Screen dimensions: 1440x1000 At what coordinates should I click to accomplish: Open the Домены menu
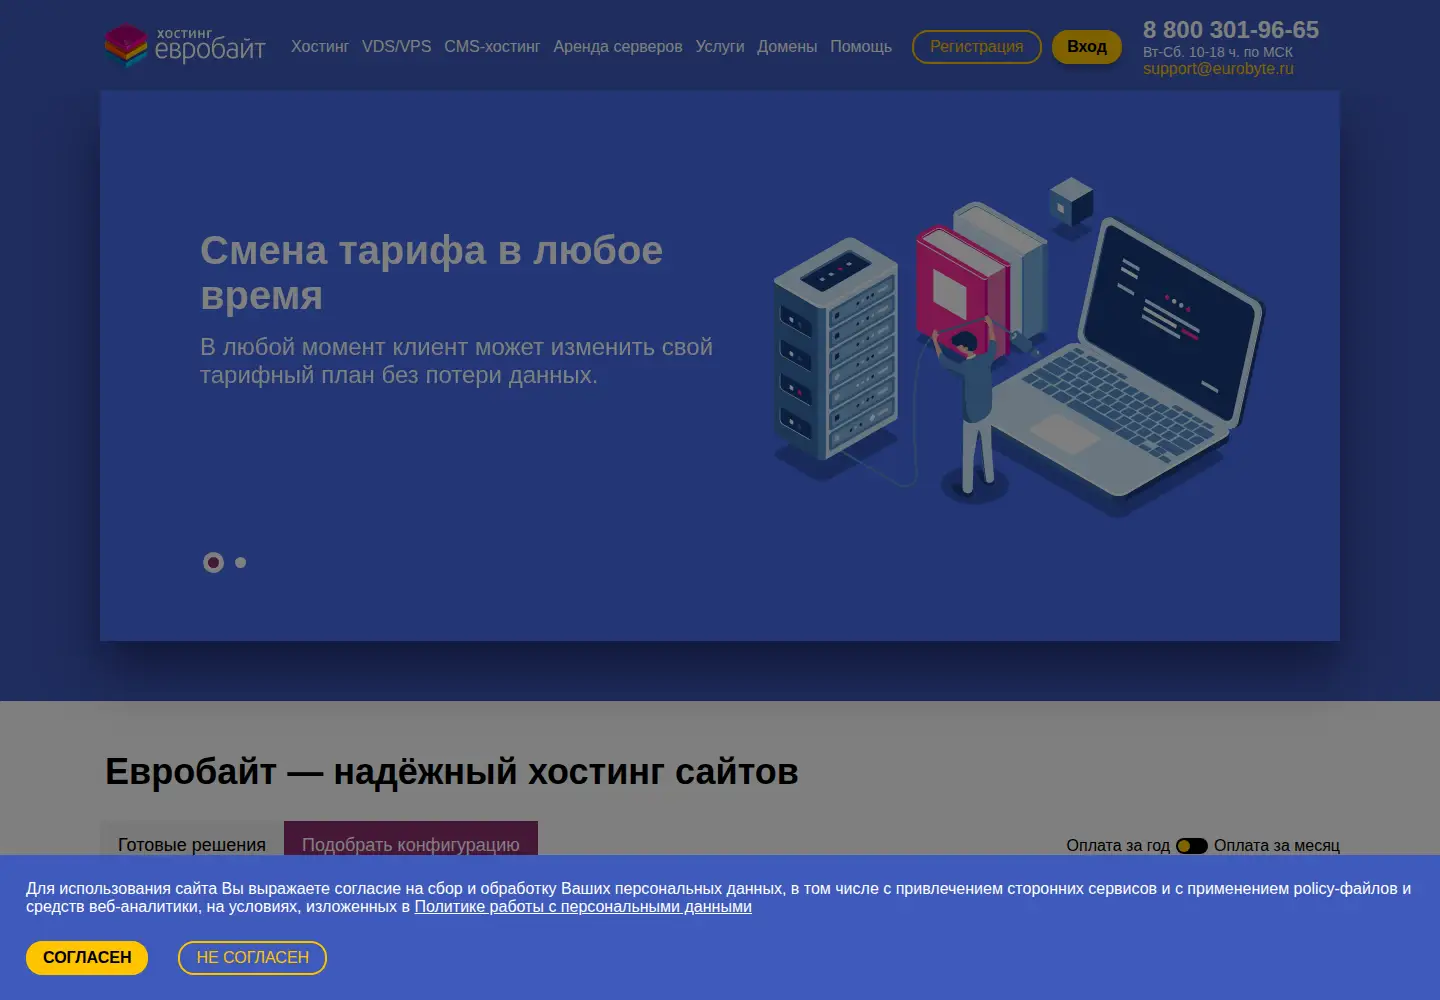(x=787, y=47)
